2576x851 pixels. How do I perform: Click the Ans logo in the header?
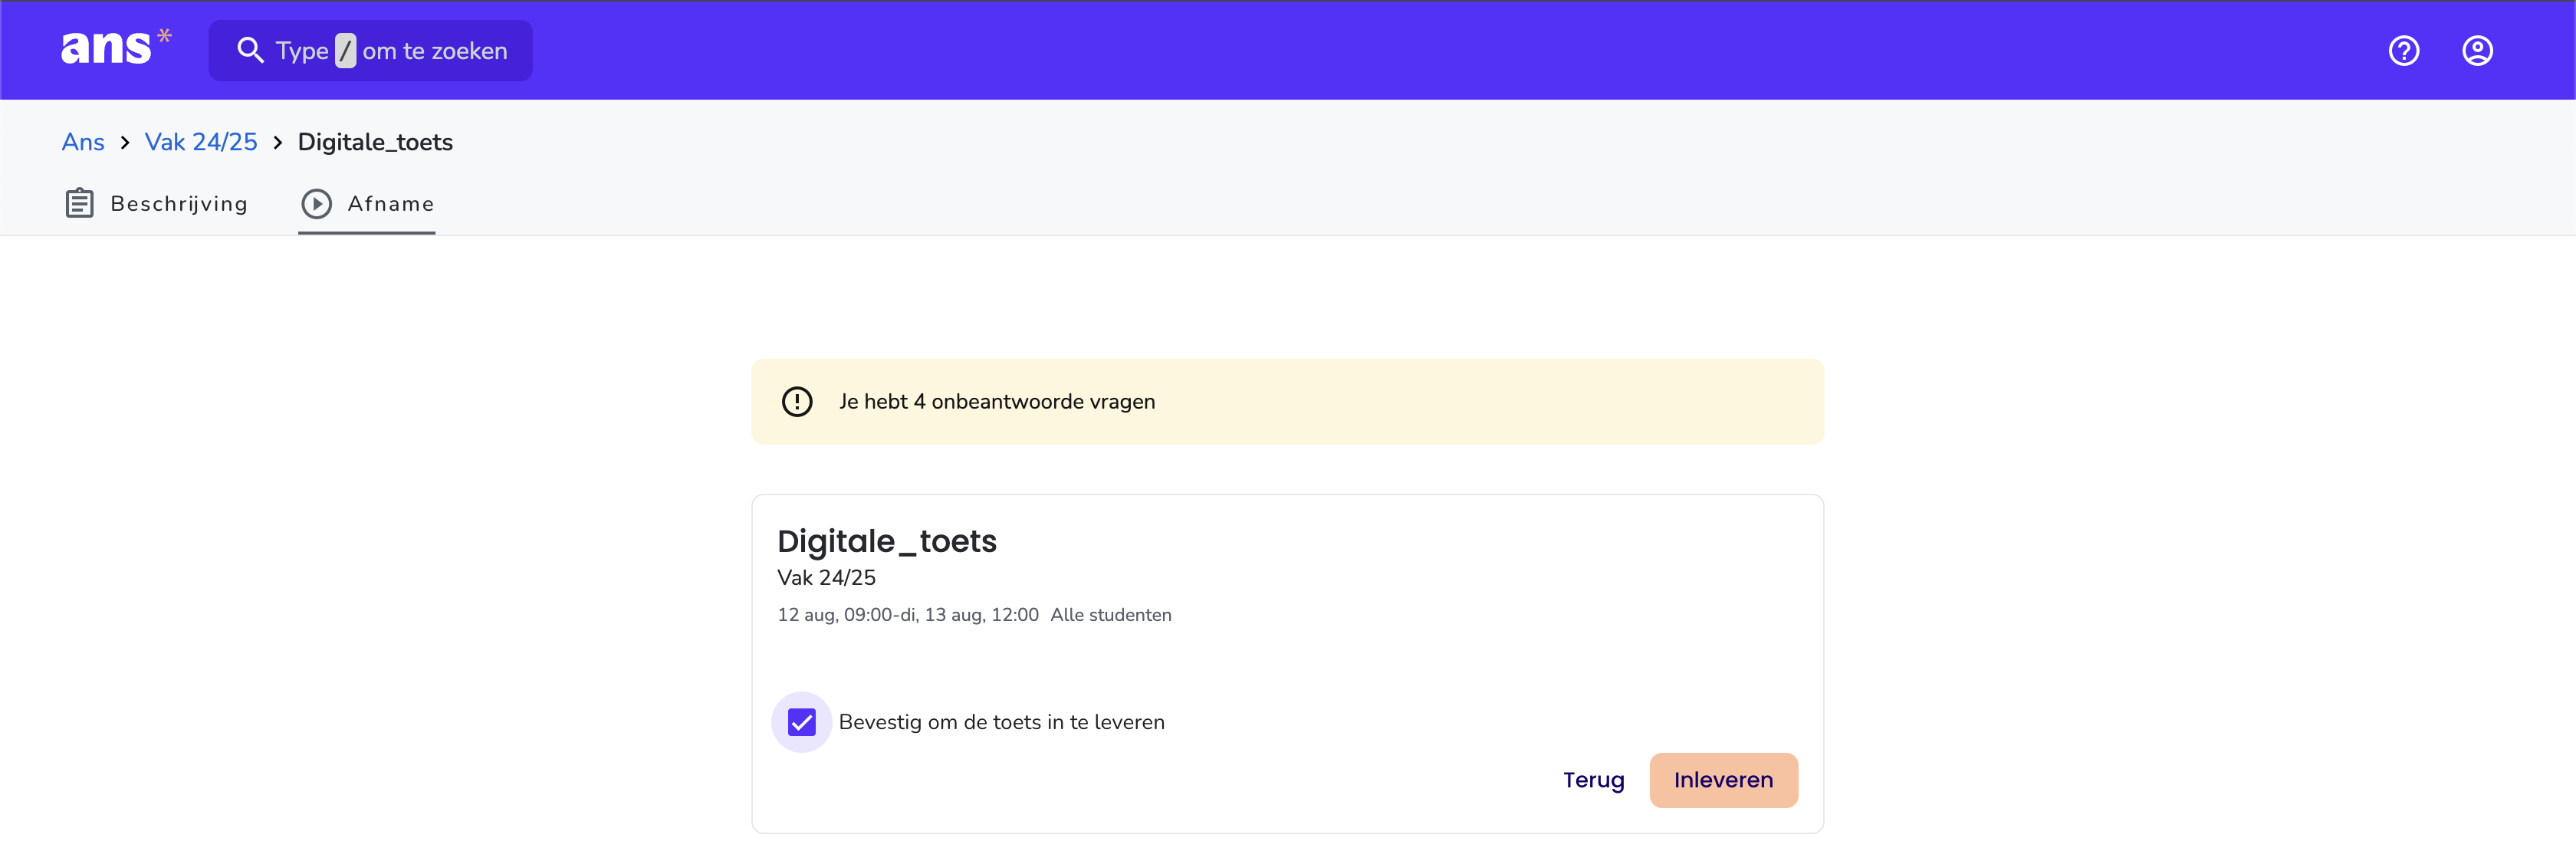click(x=116, y=48)
